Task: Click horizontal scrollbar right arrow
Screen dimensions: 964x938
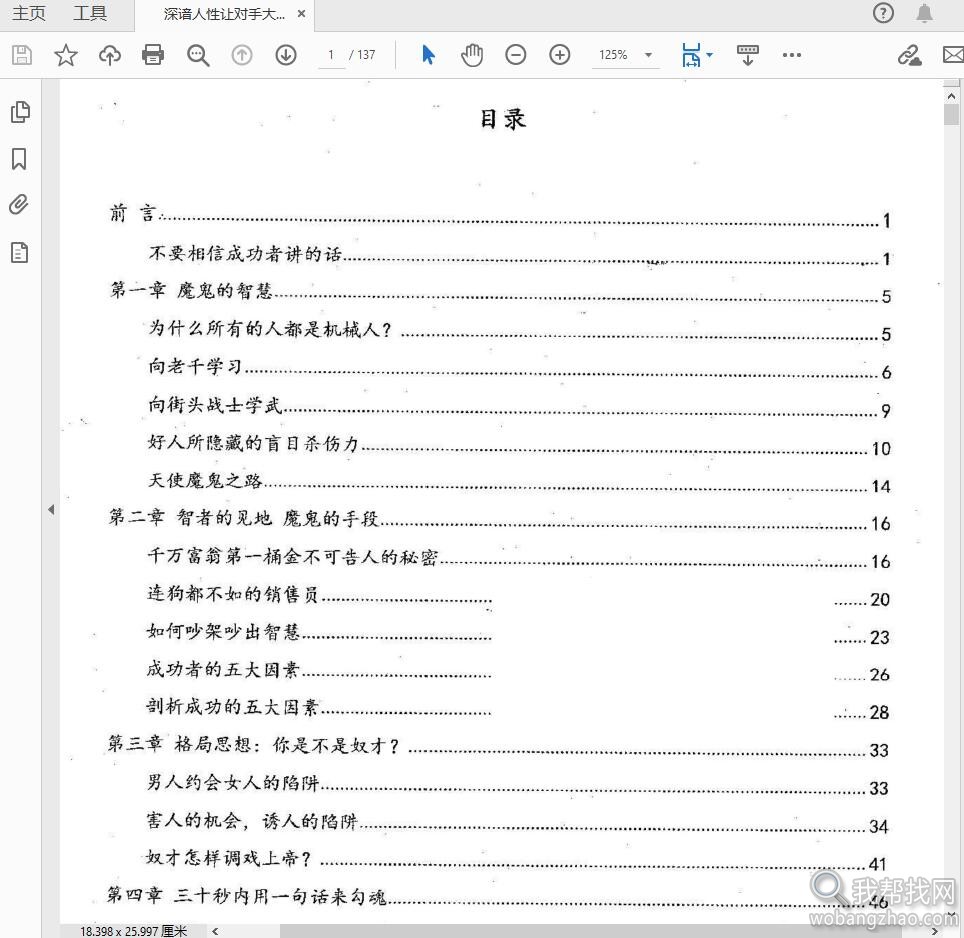Action: (x=934, y=931)
